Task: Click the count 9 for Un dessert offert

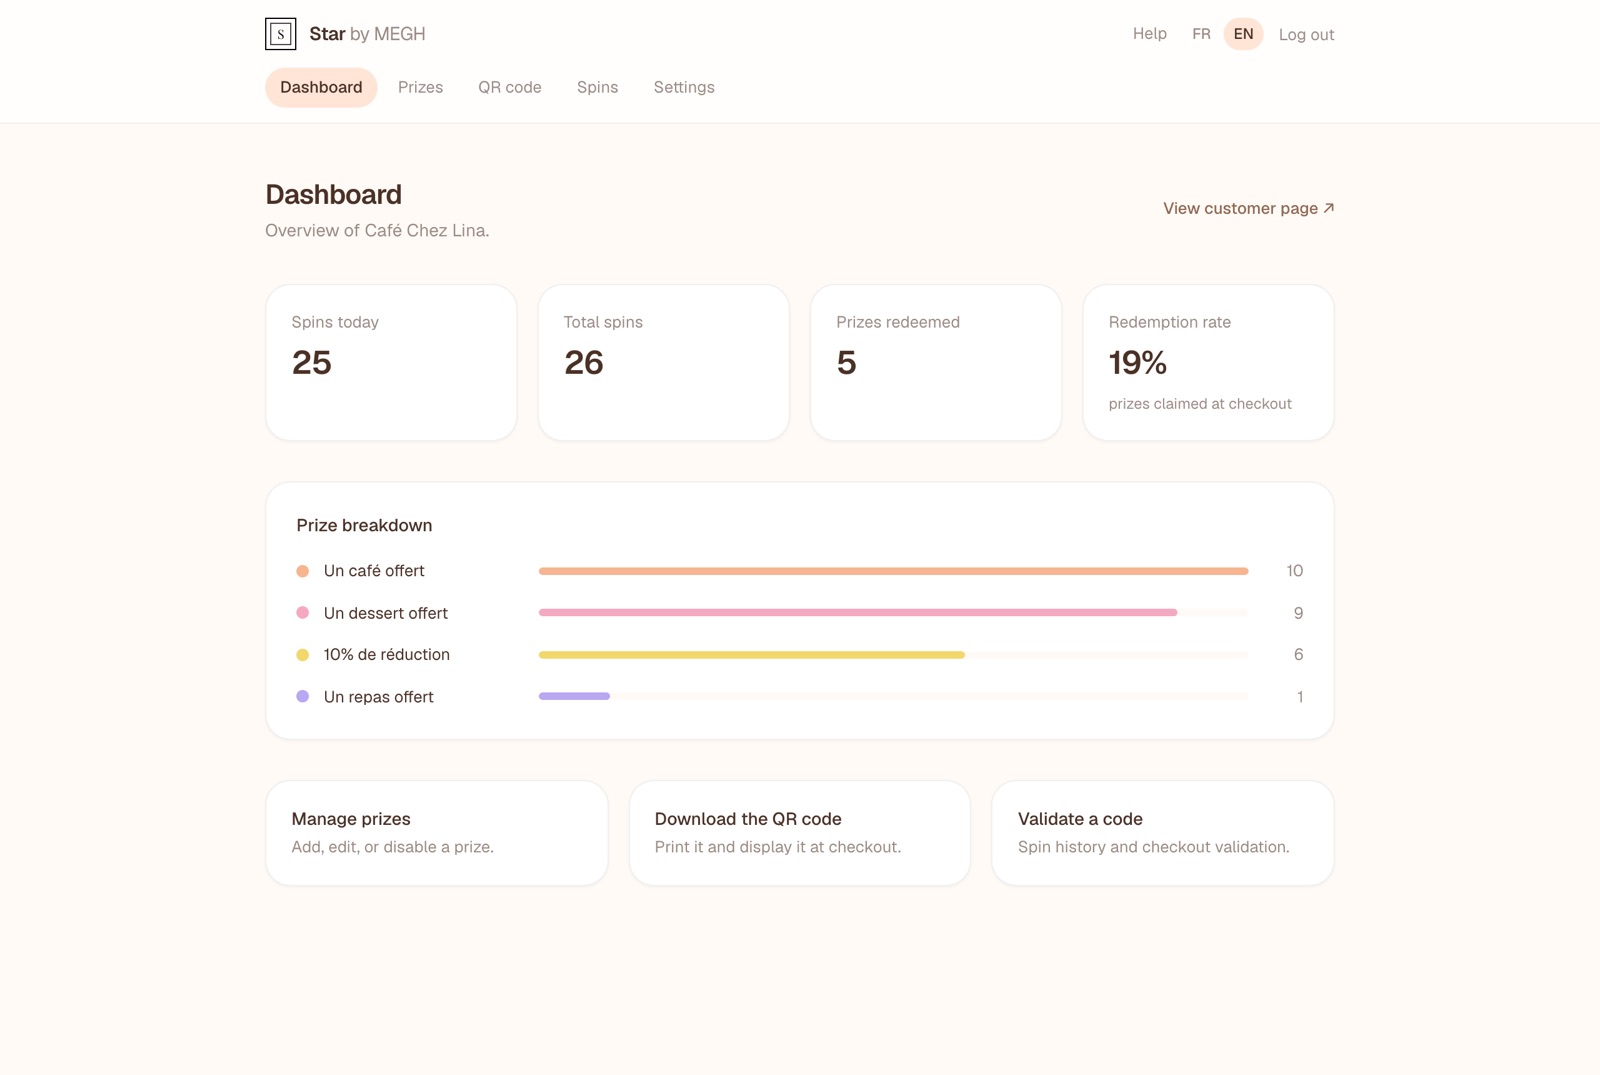Action: click(x=1298, y=613)
